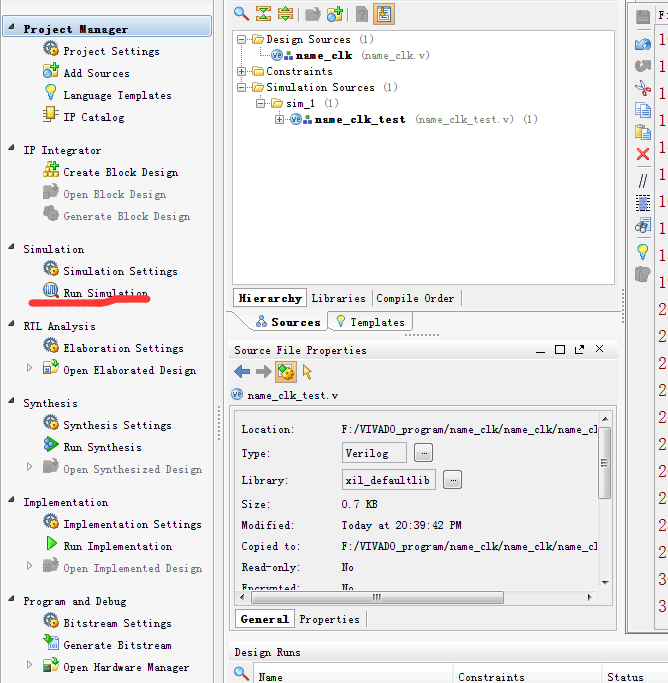Viewport: 668px width, 683px height.
Task: Click the paste clipboard icon in editor toolbar
Action: click(x=643, y=132)
